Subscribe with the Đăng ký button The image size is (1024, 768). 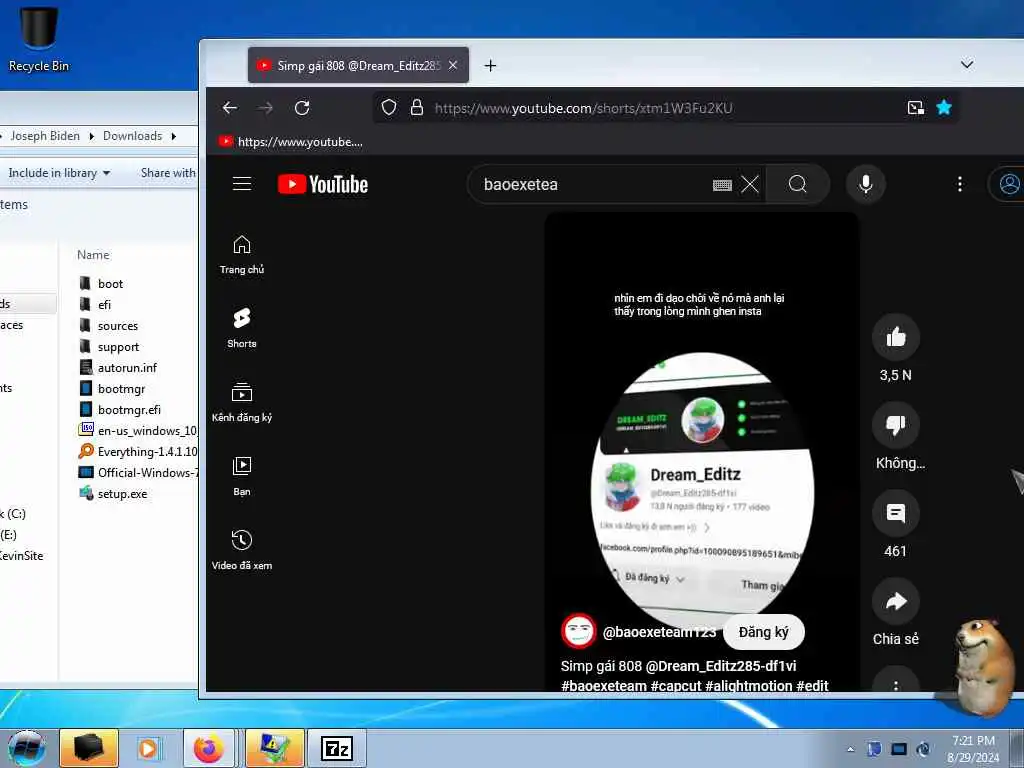coord(763,632)
